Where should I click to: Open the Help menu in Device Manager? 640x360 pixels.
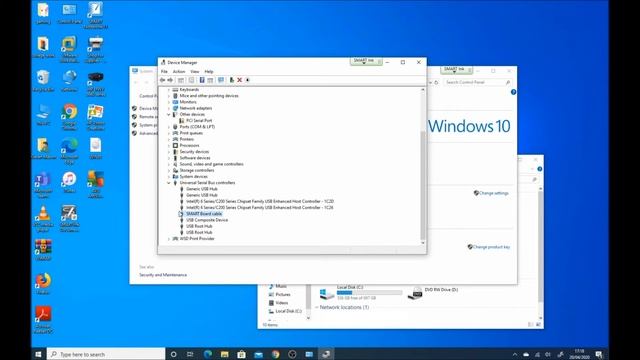click(x=209, y=71)
